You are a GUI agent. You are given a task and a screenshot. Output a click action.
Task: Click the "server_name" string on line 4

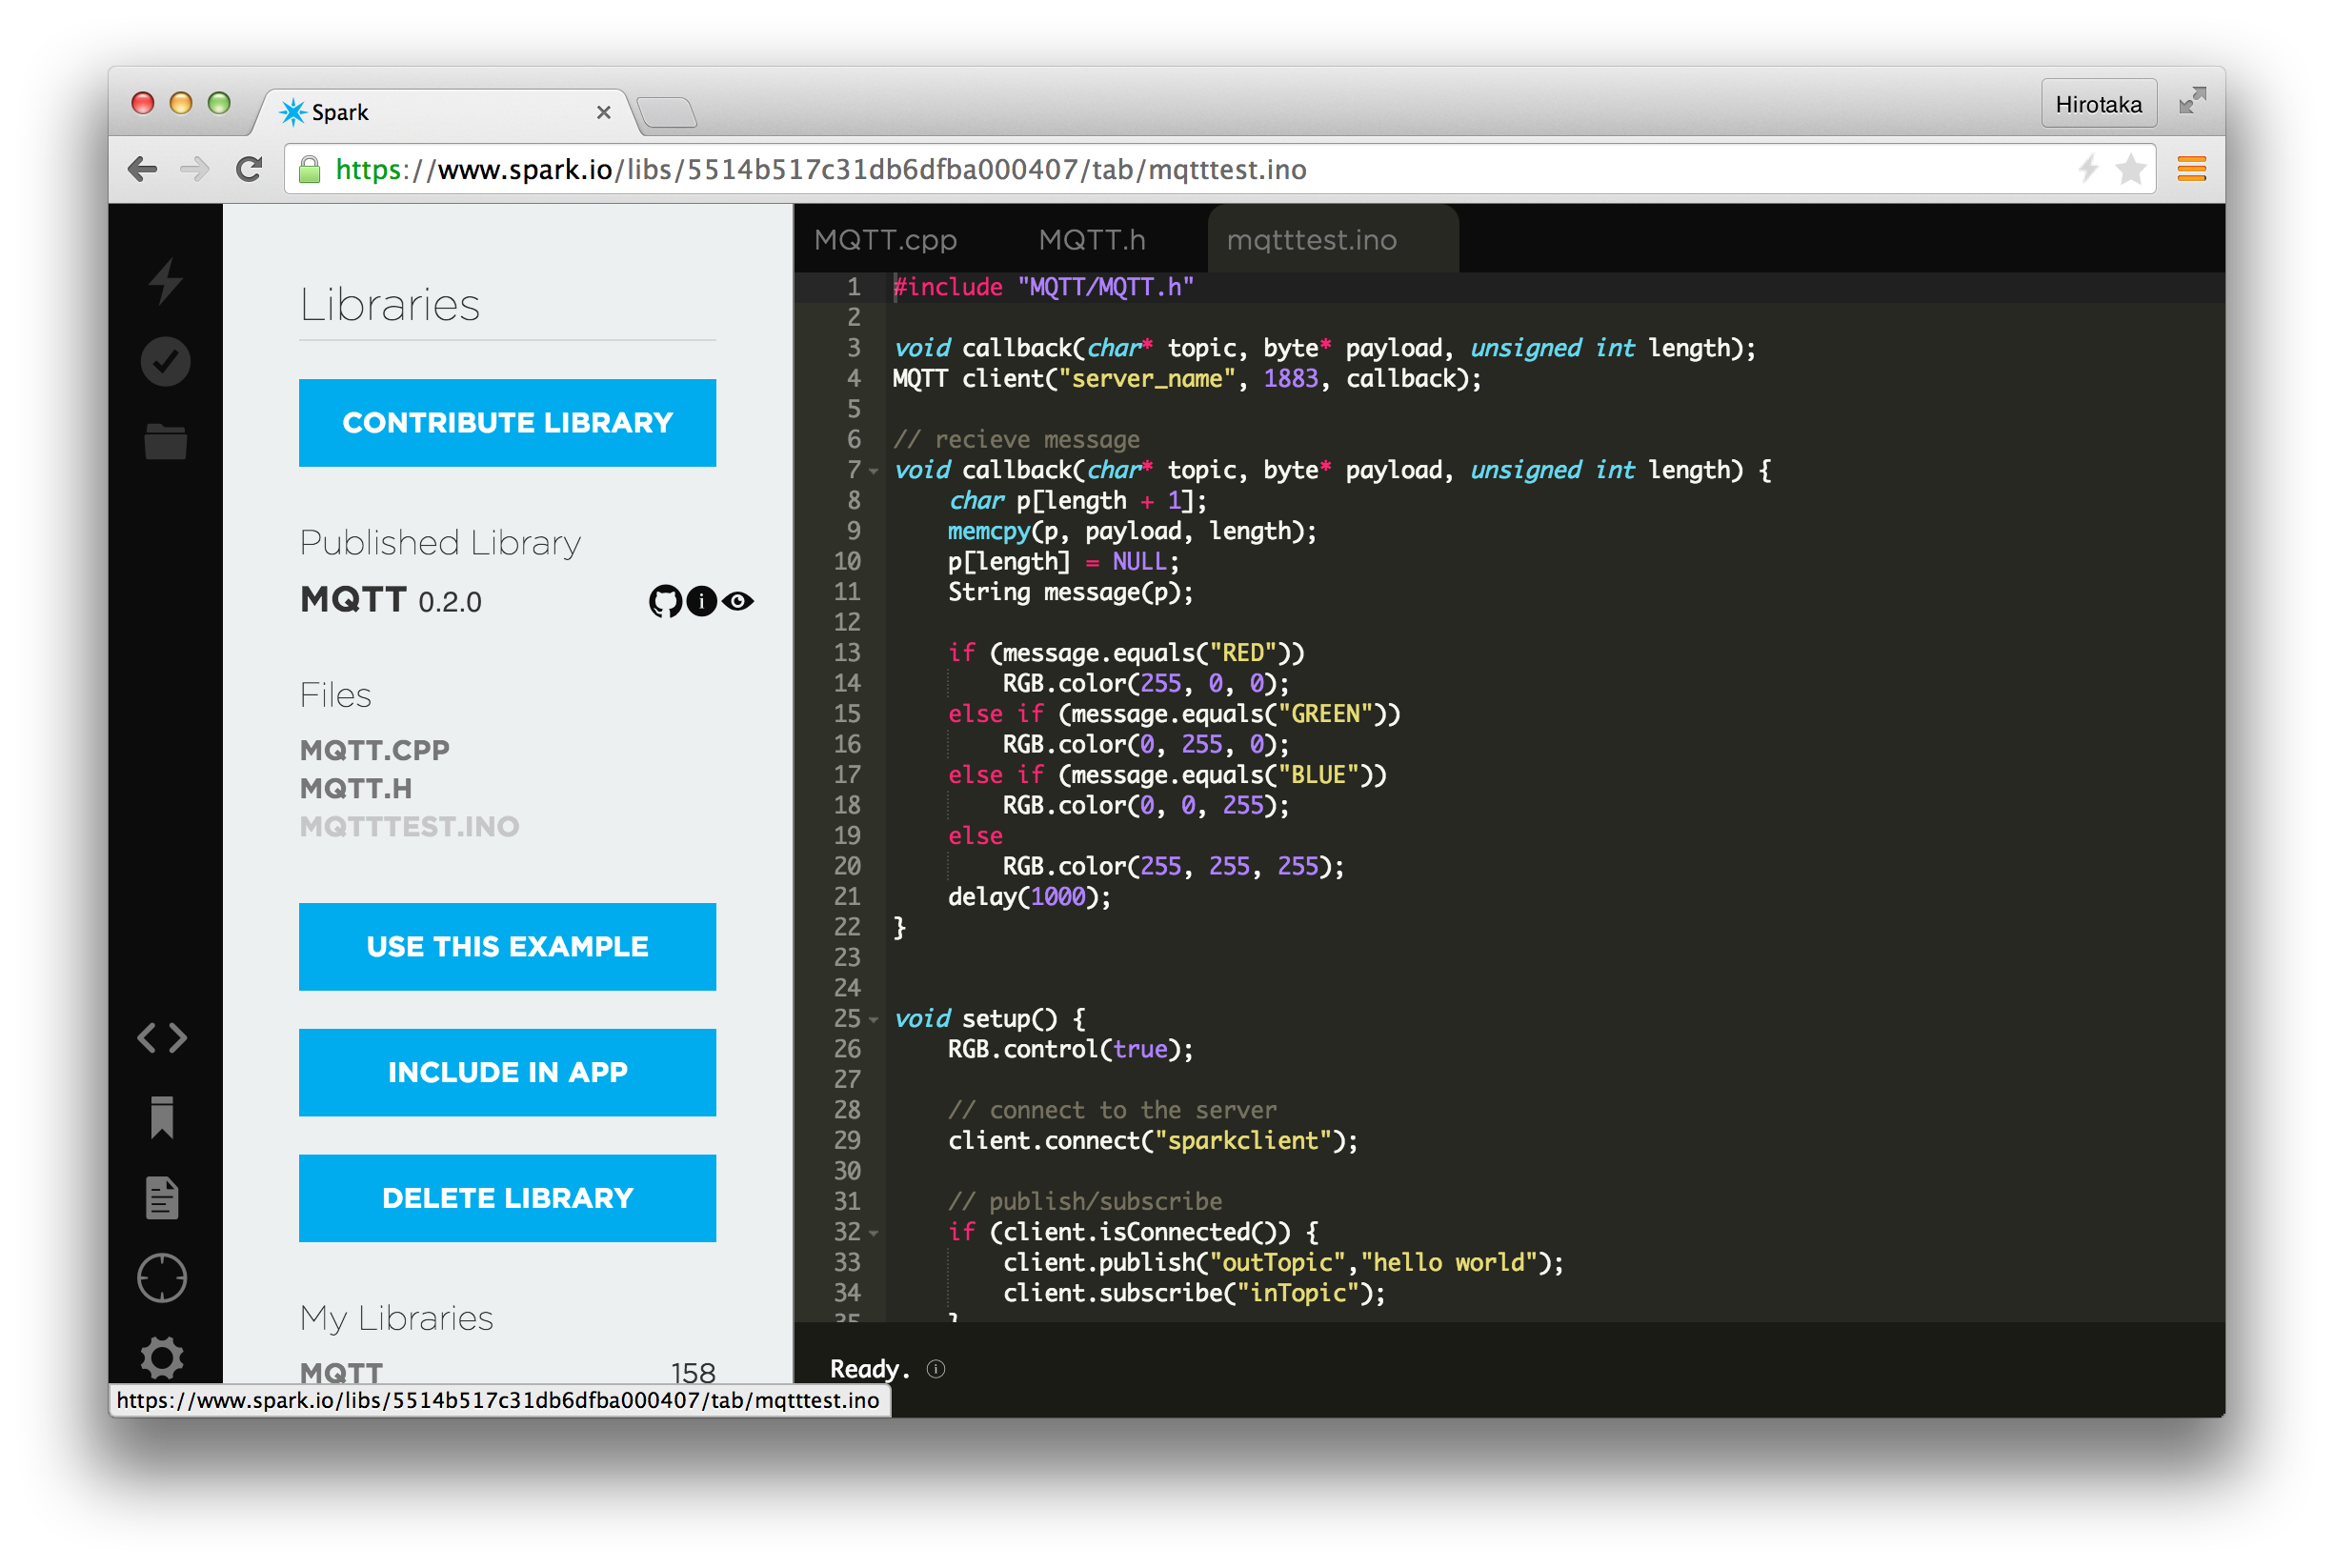point(1148,379)
